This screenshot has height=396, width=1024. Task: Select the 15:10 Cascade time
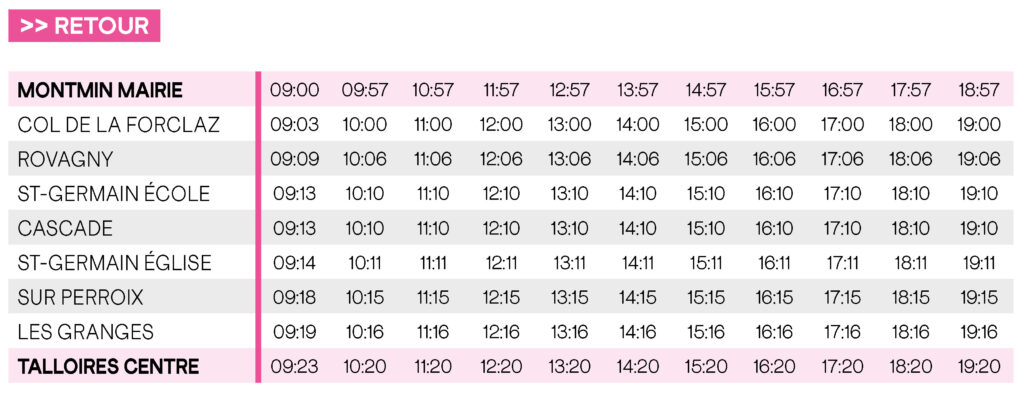coord(706,229)
